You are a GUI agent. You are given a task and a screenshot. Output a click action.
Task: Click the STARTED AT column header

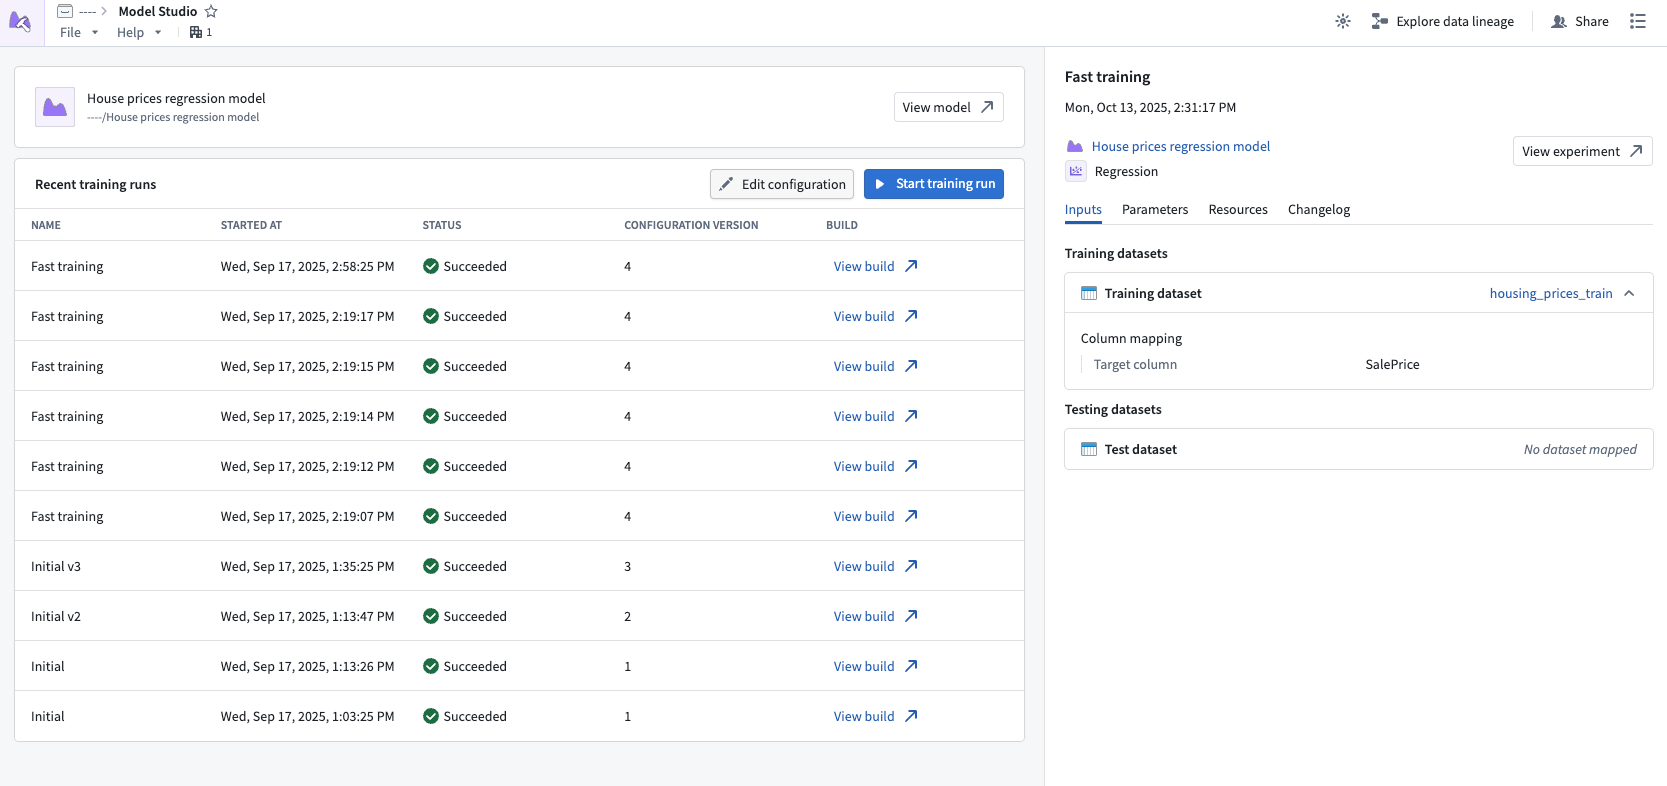coord(251,225)
